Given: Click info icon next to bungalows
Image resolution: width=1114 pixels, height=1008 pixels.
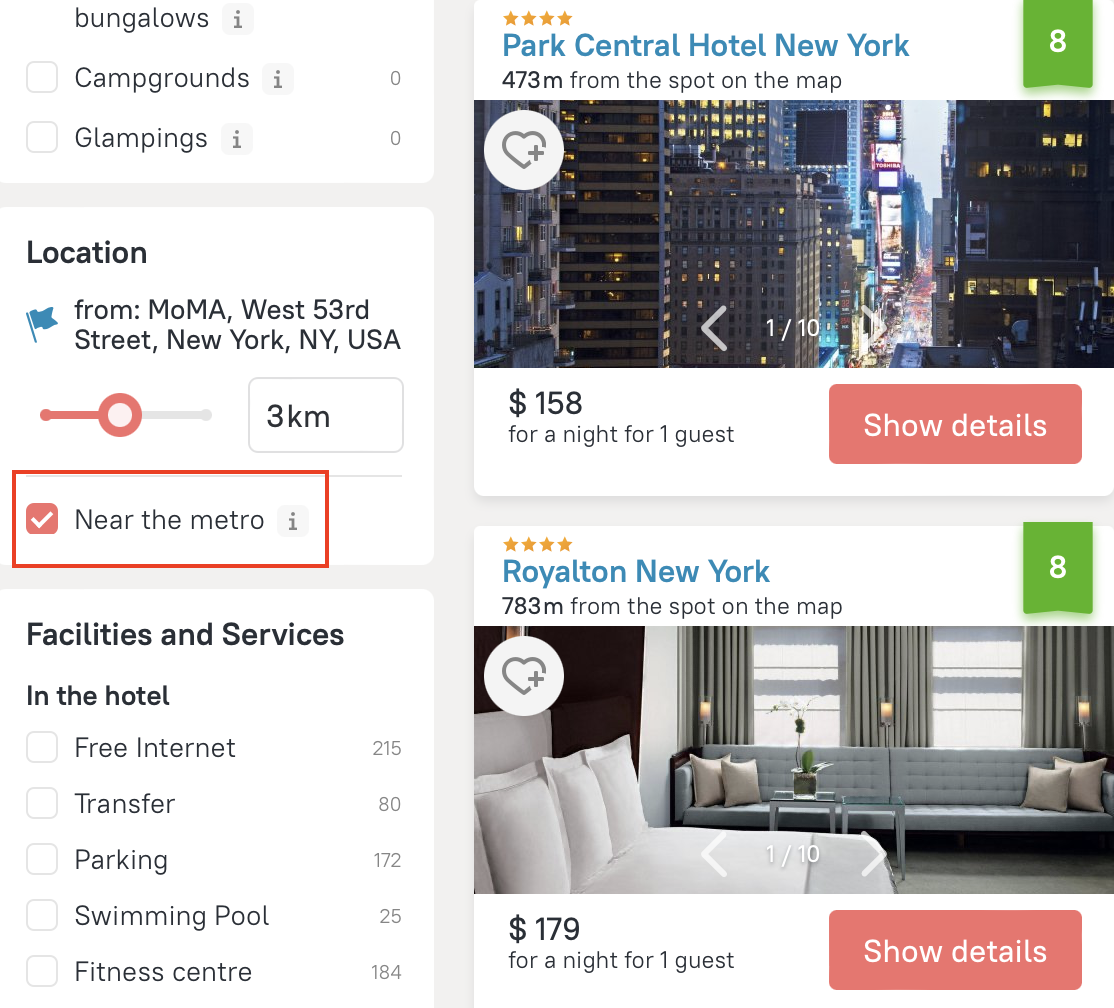Looking at the screenshot, I should 237,19.
